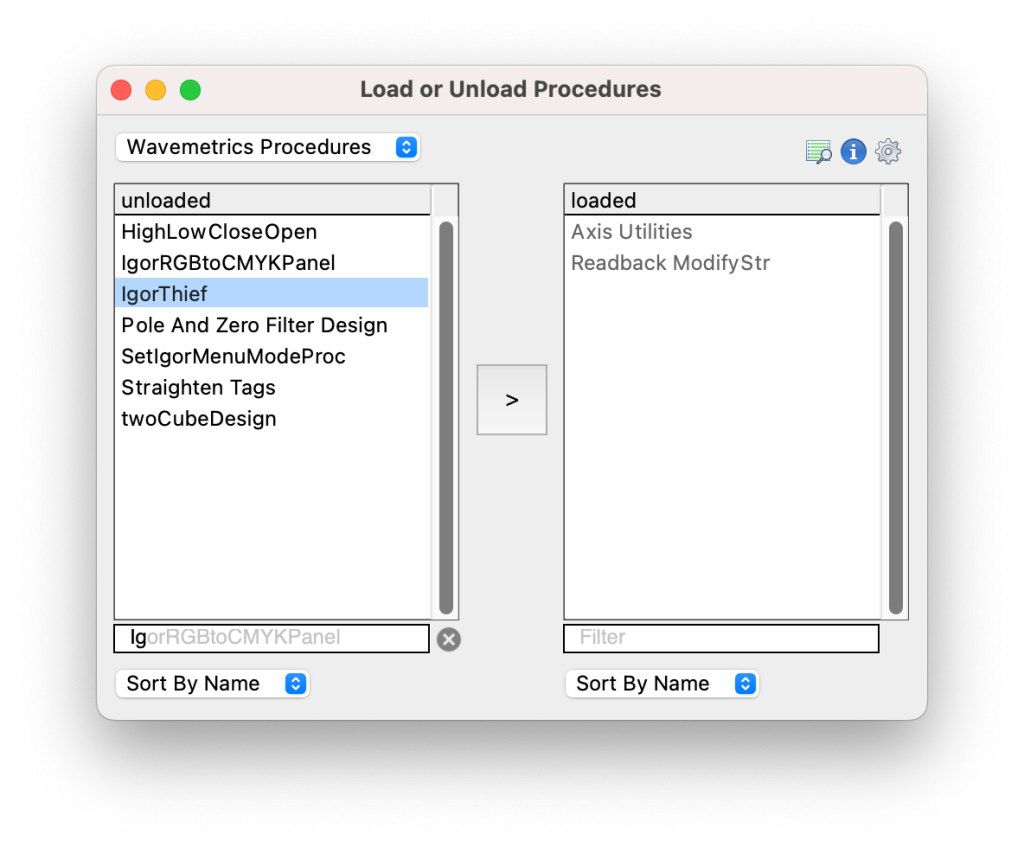Viewport: 1024px width, 848px height.
Task: Select SetIgorMenuModeProc in the list
Action: 272,356
